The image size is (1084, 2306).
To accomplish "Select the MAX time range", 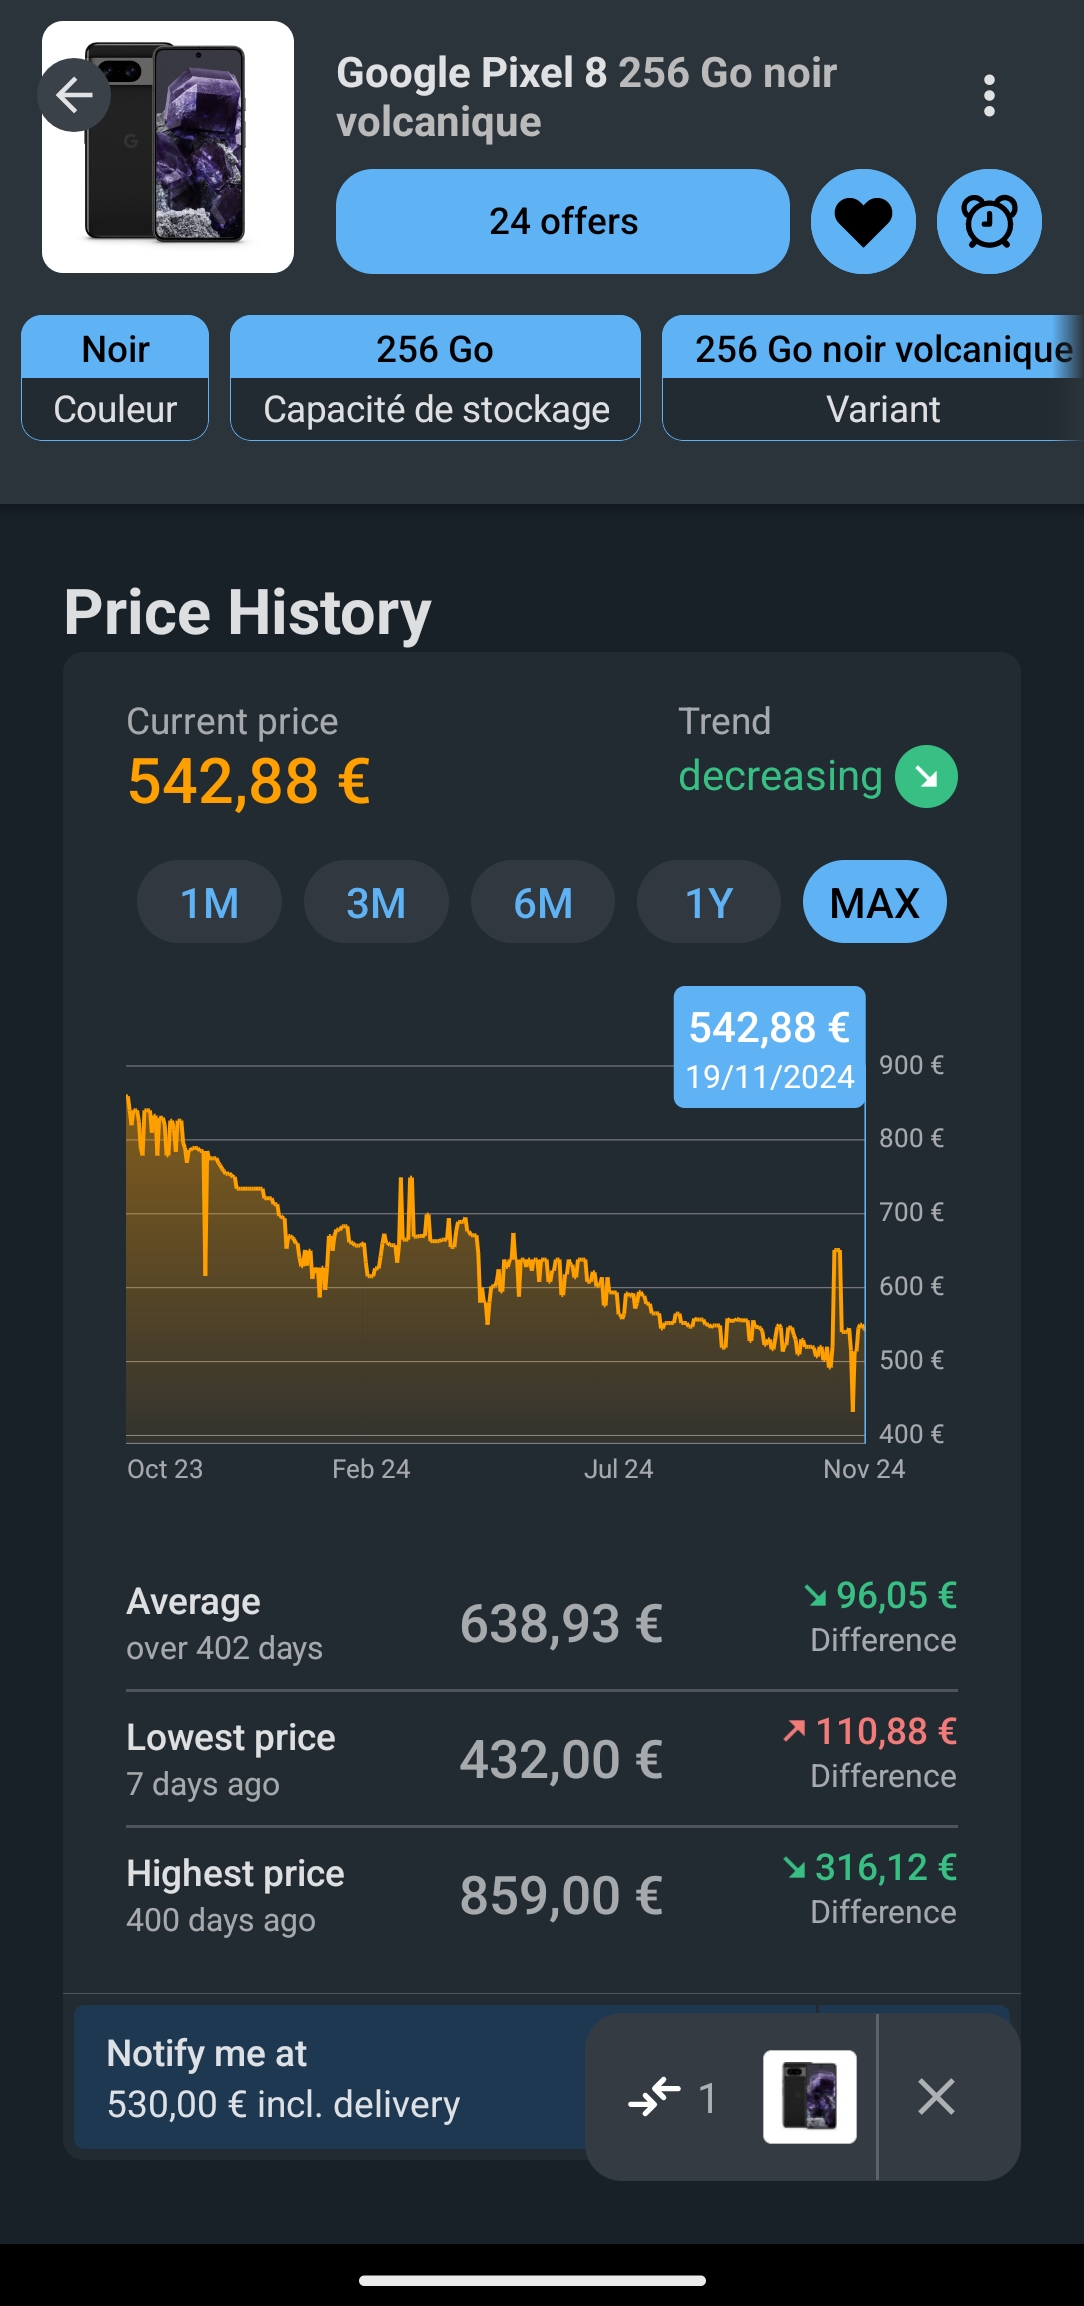I will click(x=874, y=902).
